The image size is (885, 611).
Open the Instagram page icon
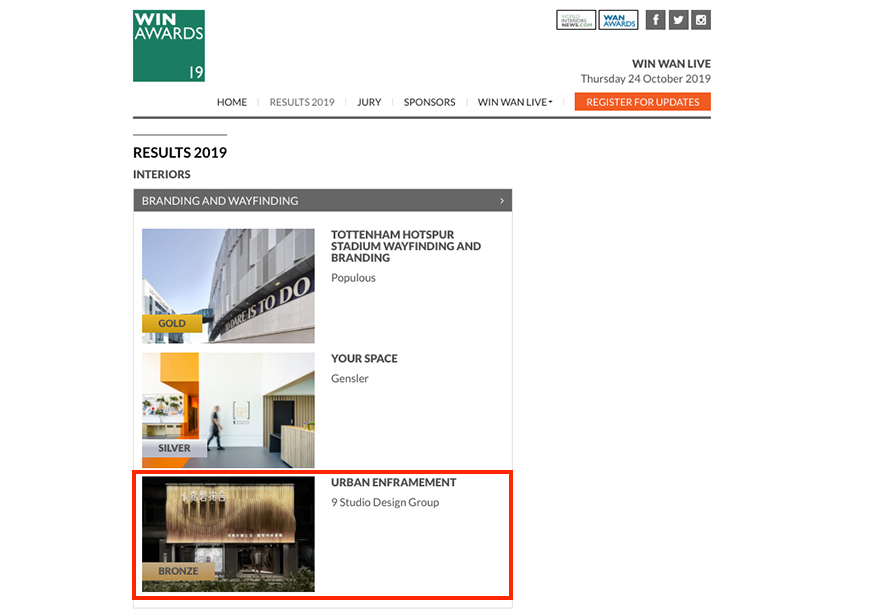[x=700, y=20]
